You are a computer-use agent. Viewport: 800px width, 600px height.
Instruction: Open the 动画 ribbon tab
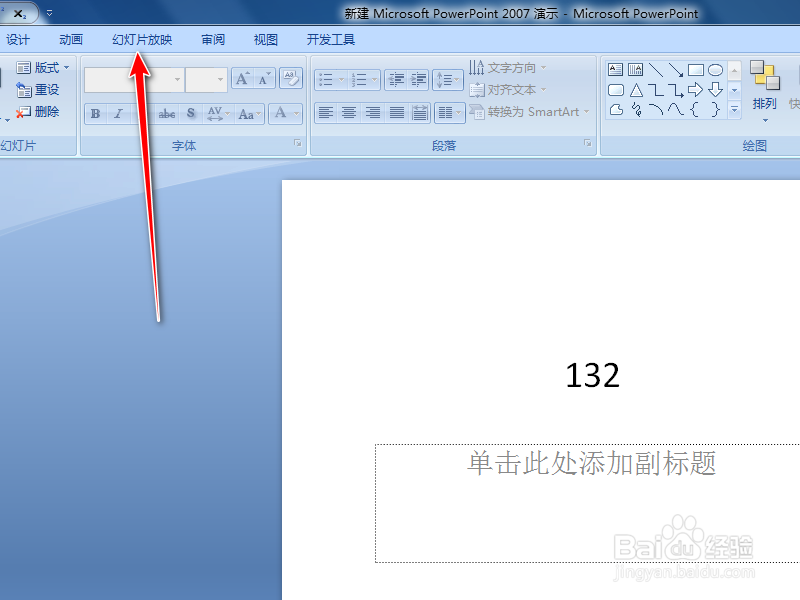tap(71, 40)
